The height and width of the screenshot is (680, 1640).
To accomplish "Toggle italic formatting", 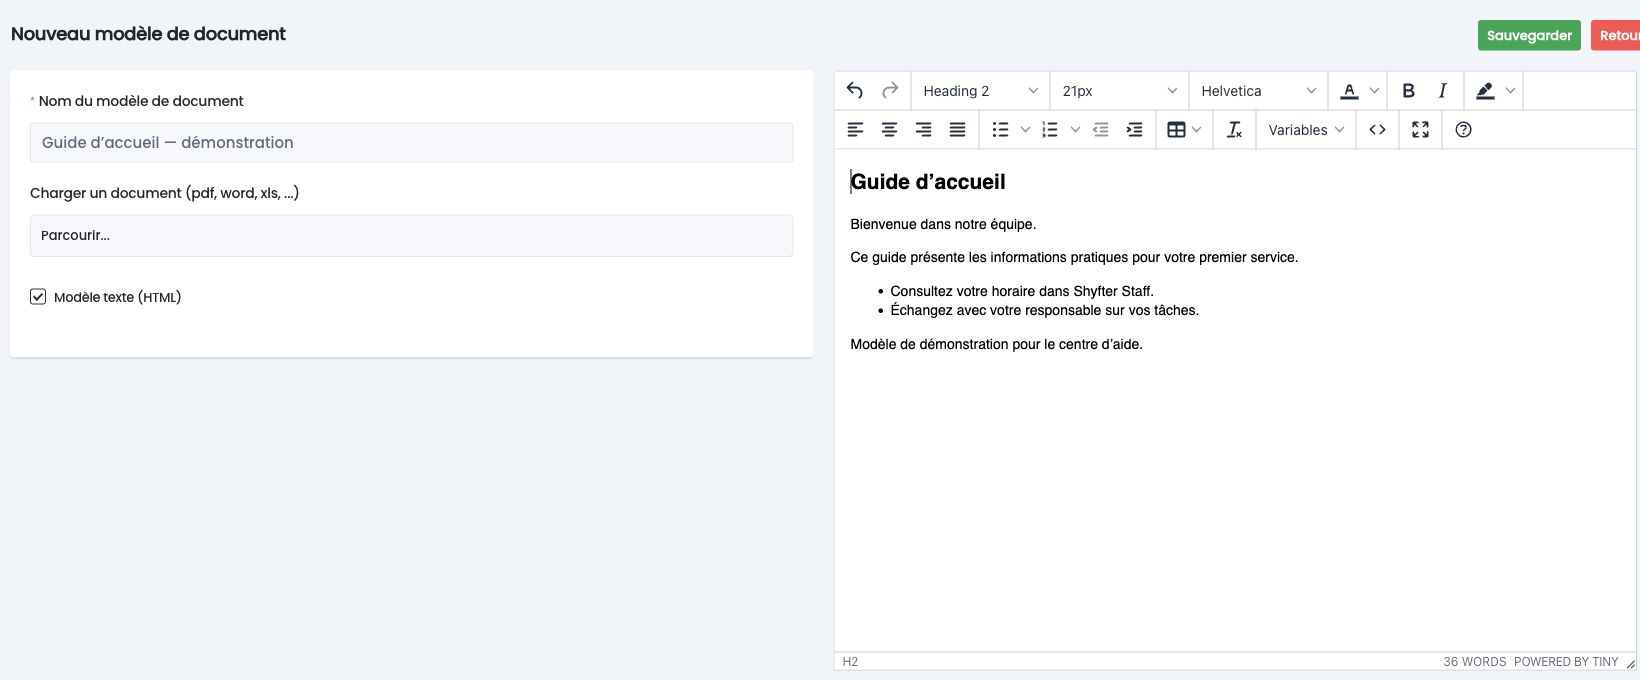I will coord(1442,90).
